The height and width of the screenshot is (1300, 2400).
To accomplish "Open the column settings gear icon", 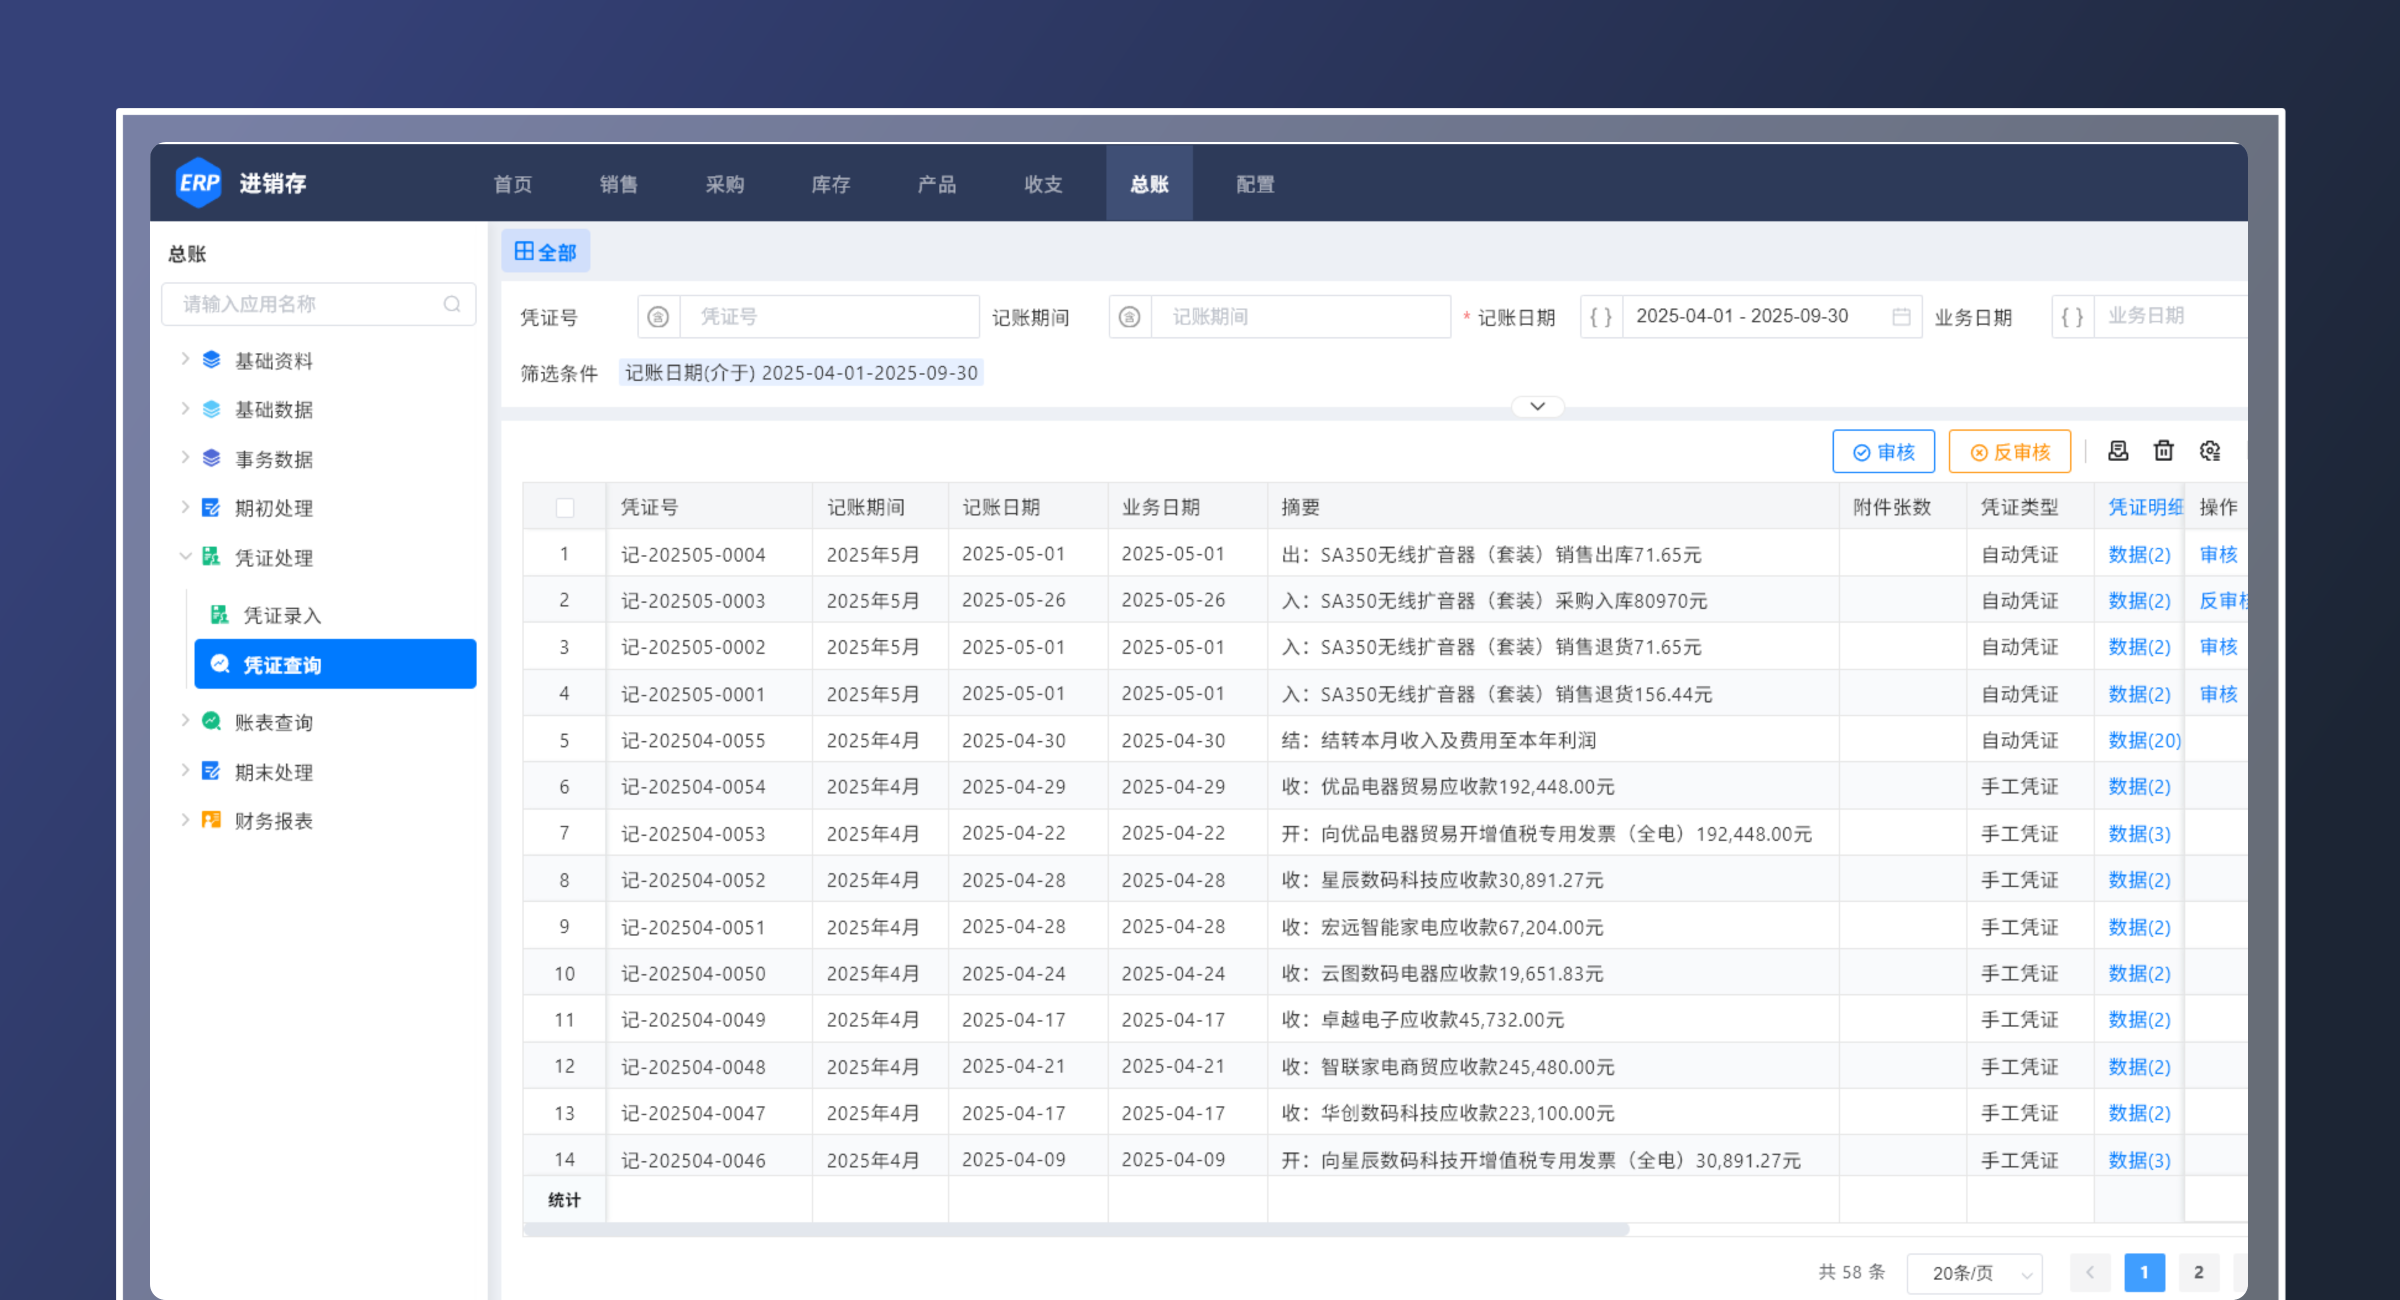I will (2210, 451).
